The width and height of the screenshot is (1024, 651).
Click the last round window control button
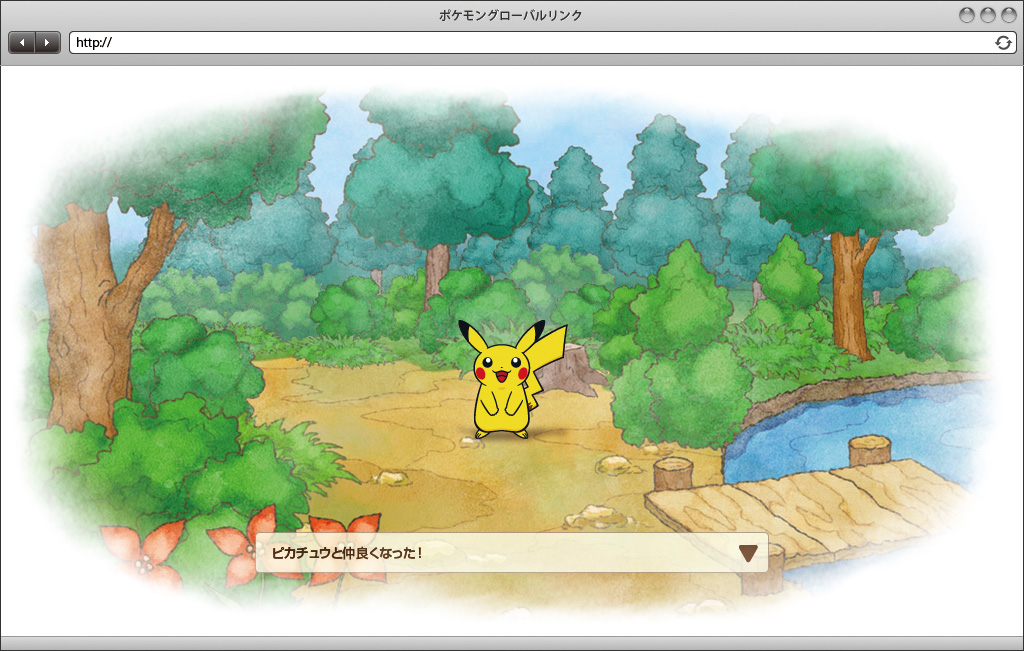[x=1008, y=15]
